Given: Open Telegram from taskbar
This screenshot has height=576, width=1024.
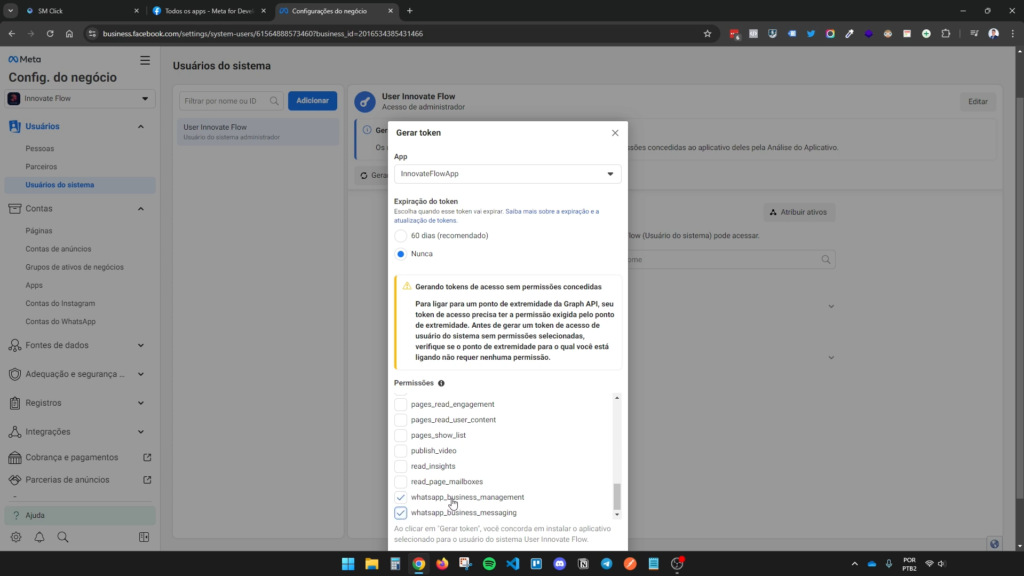Looking at the screenshot, I should click(x=607, y=564).
